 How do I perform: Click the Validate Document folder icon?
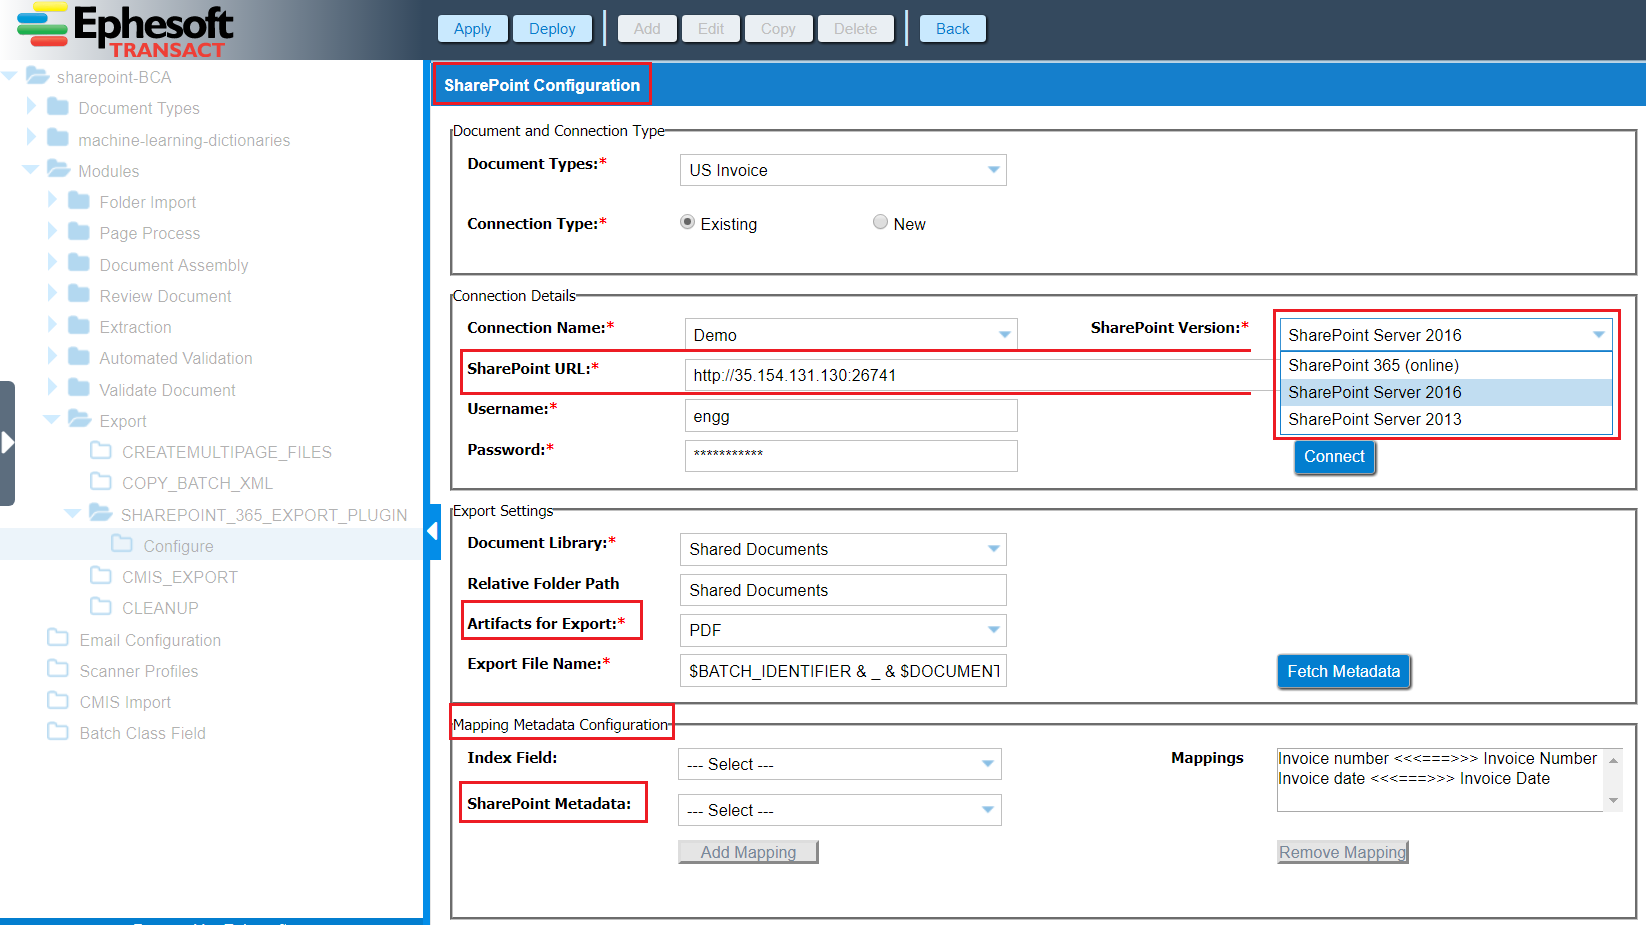point(79,389)
